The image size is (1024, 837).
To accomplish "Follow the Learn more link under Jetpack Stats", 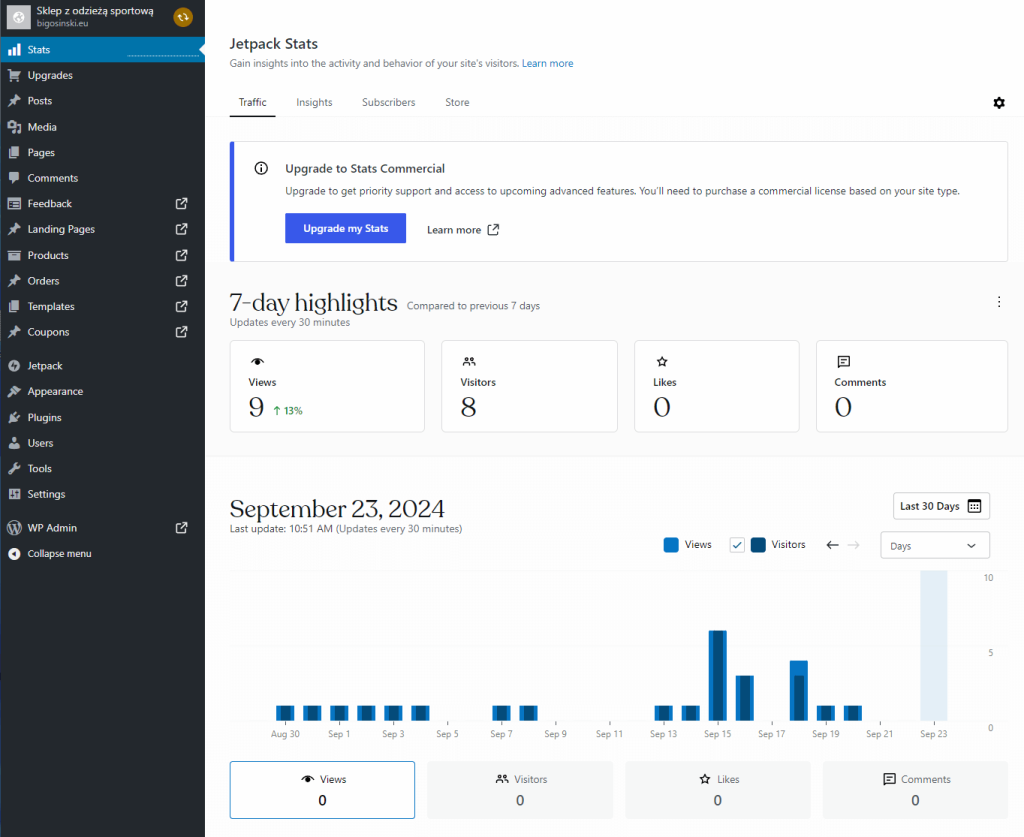I will click(x=547, y=63).
